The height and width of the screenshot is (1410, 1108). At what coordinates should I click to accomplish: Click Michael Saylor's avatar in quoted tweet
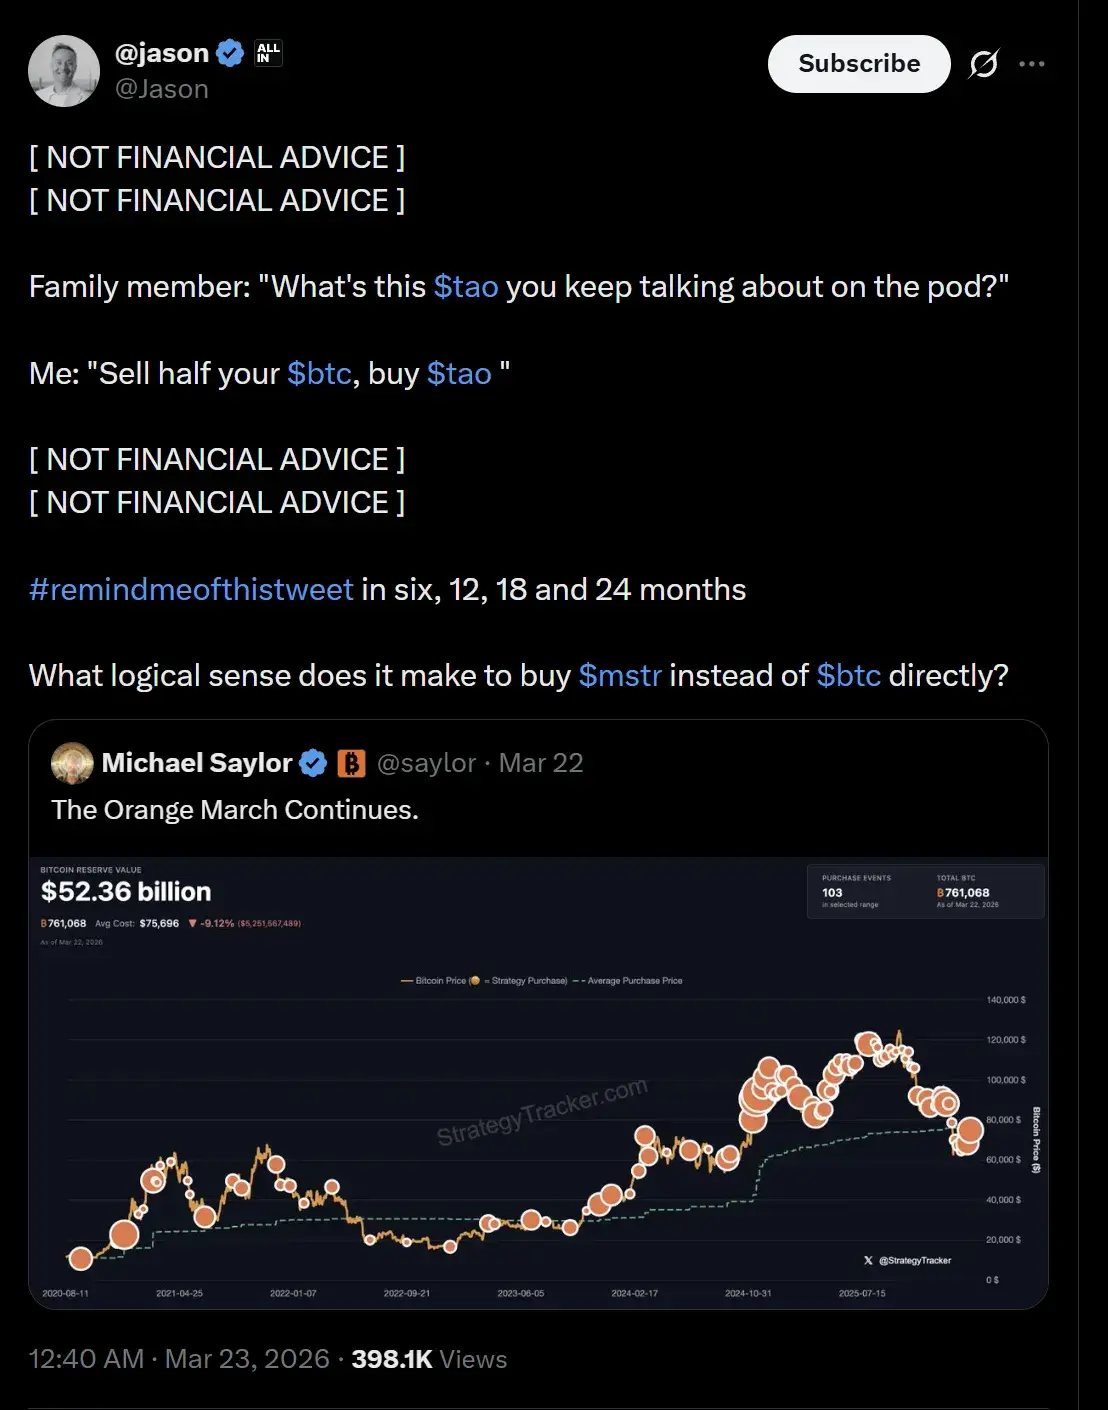(72, 763)
